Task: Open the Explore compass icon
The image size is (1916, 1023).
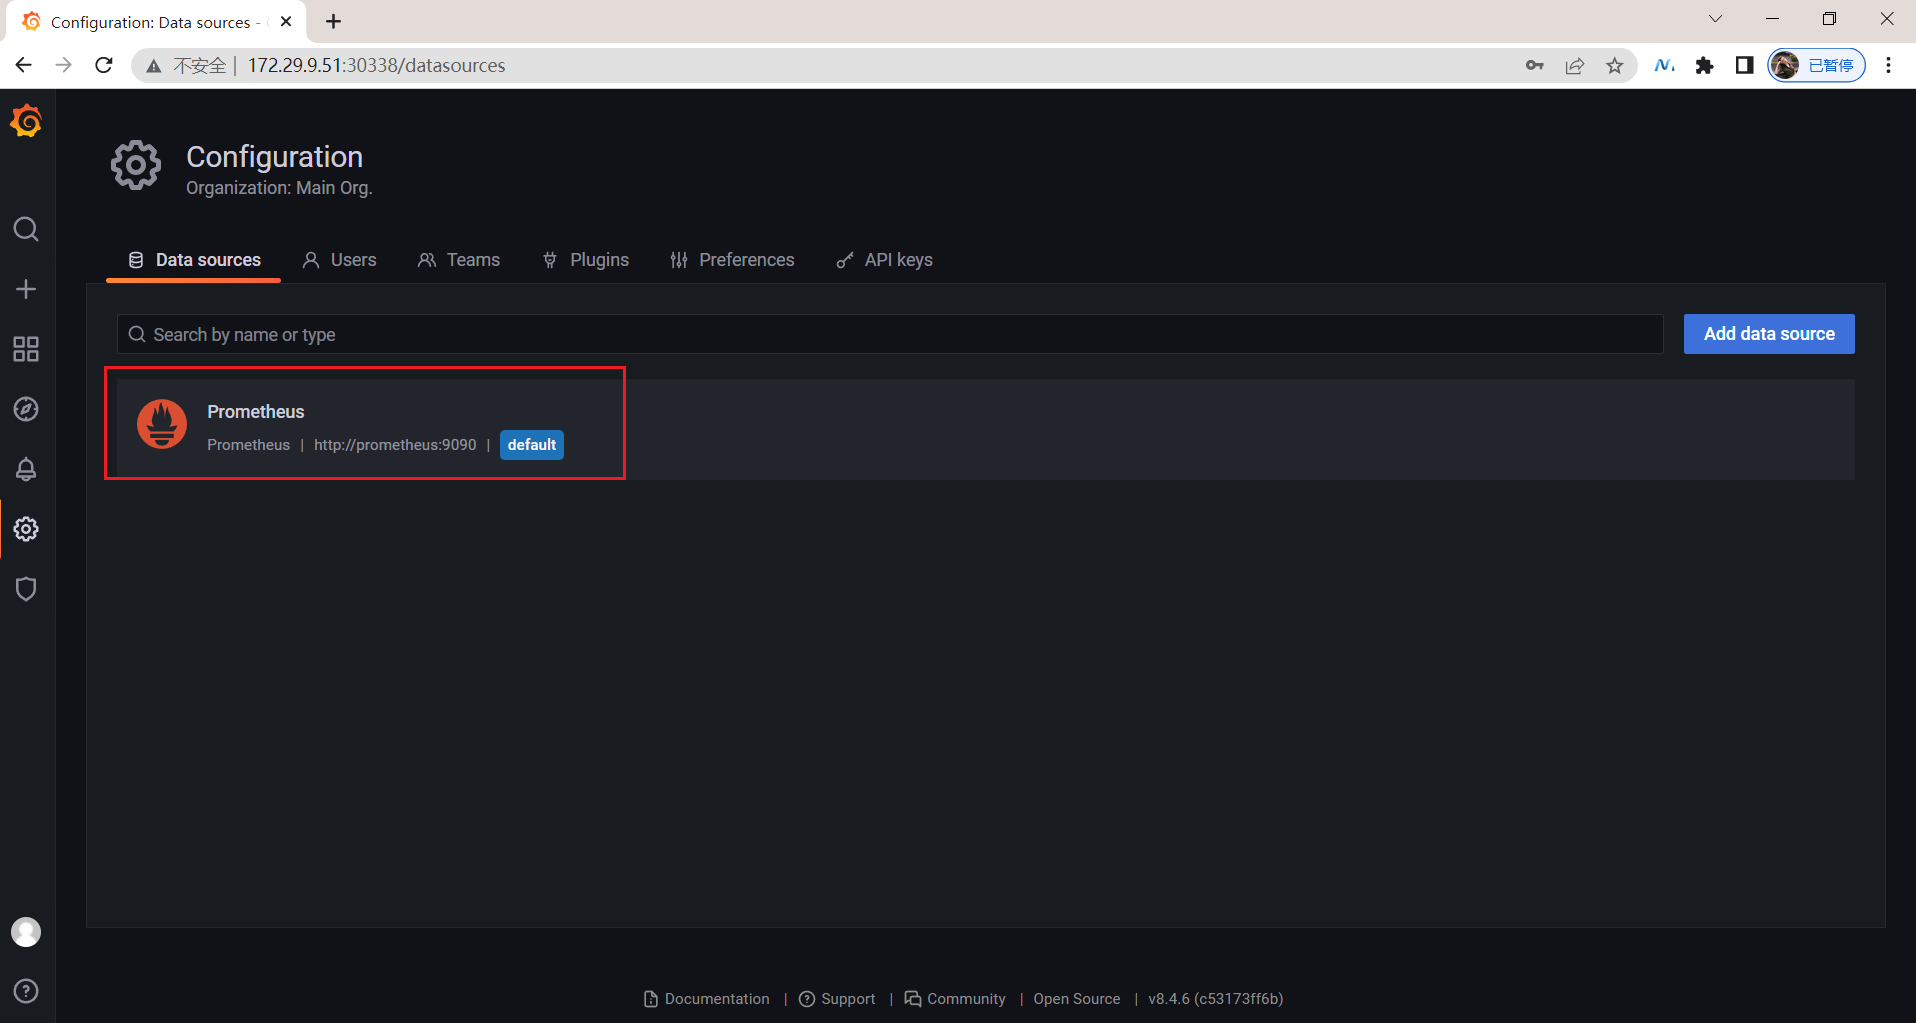Action: pyautogui.click(x=26, y=409)
